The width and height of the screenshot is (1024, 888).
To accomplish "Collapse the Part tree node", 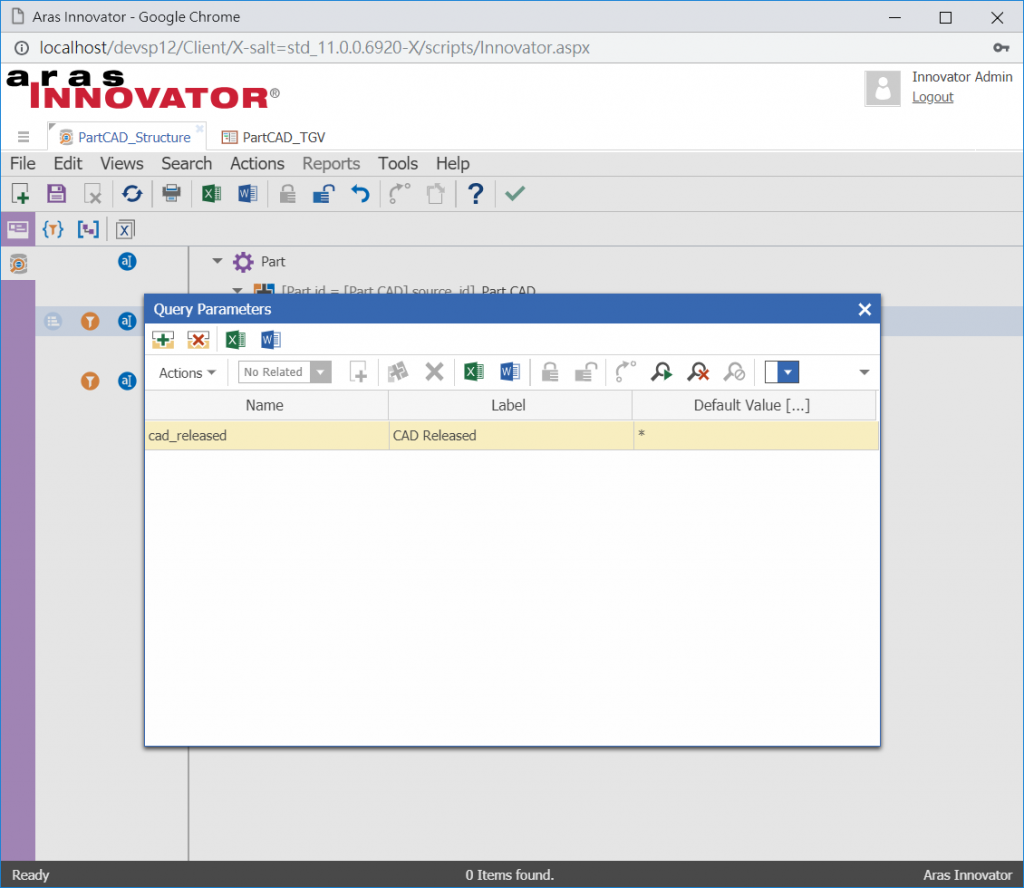I will [x=217, y=261].
